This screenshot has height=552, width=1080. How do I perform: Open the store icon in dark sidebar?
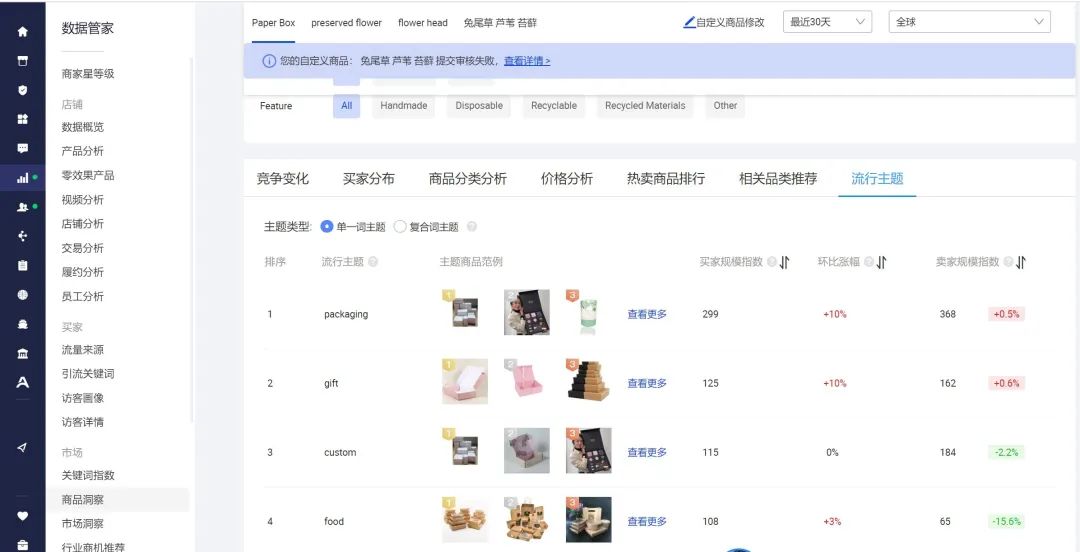coord(23,61)
